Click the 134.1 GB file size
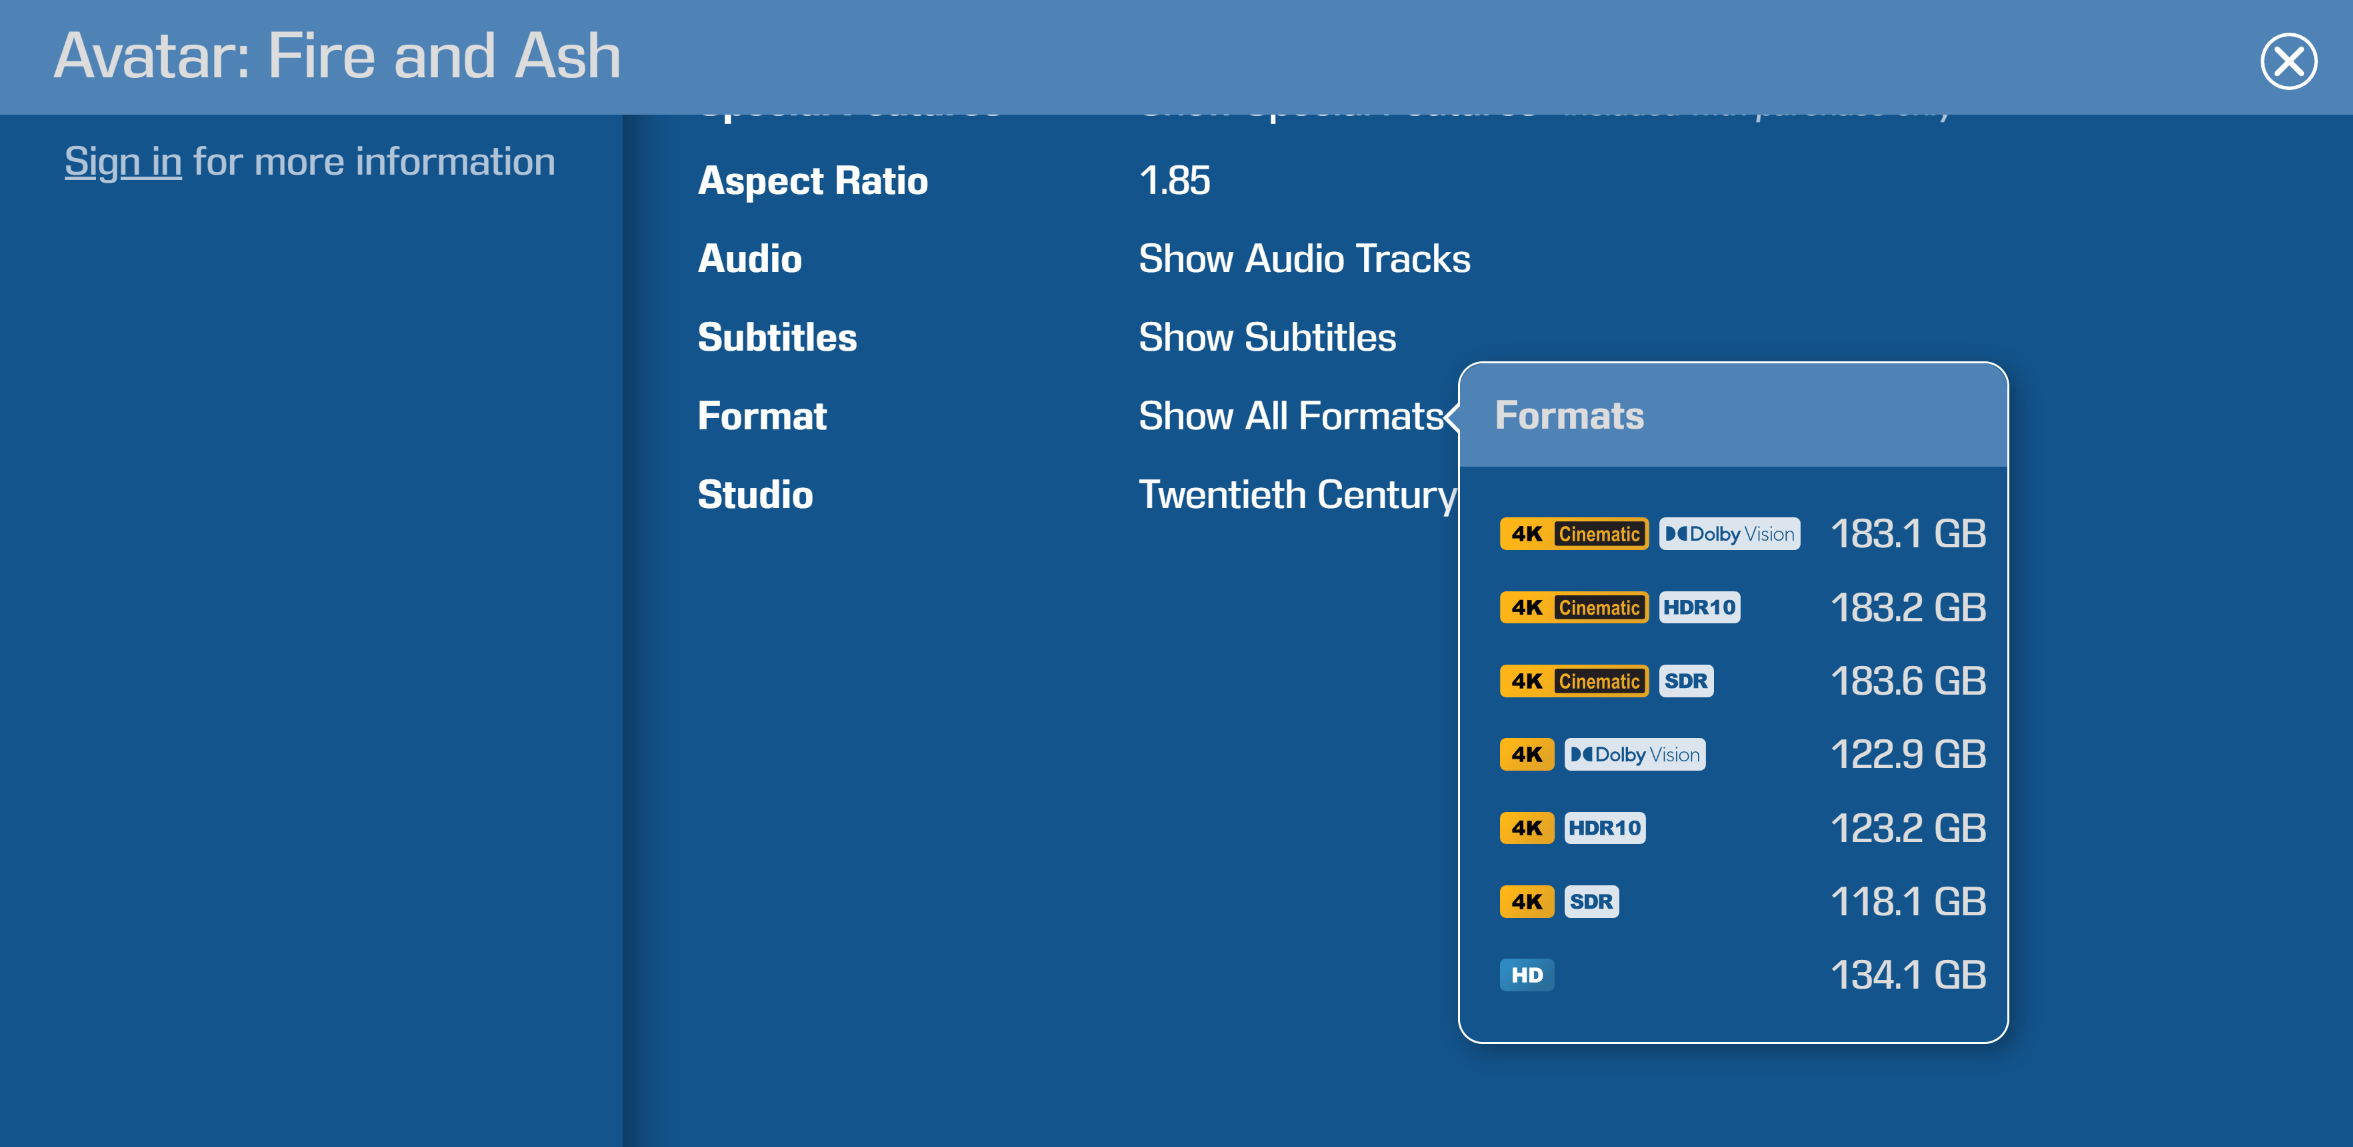Image resolution: width=2353 pixels, height=1147 pixels. pyautogui.click(x=1908, y=975)
